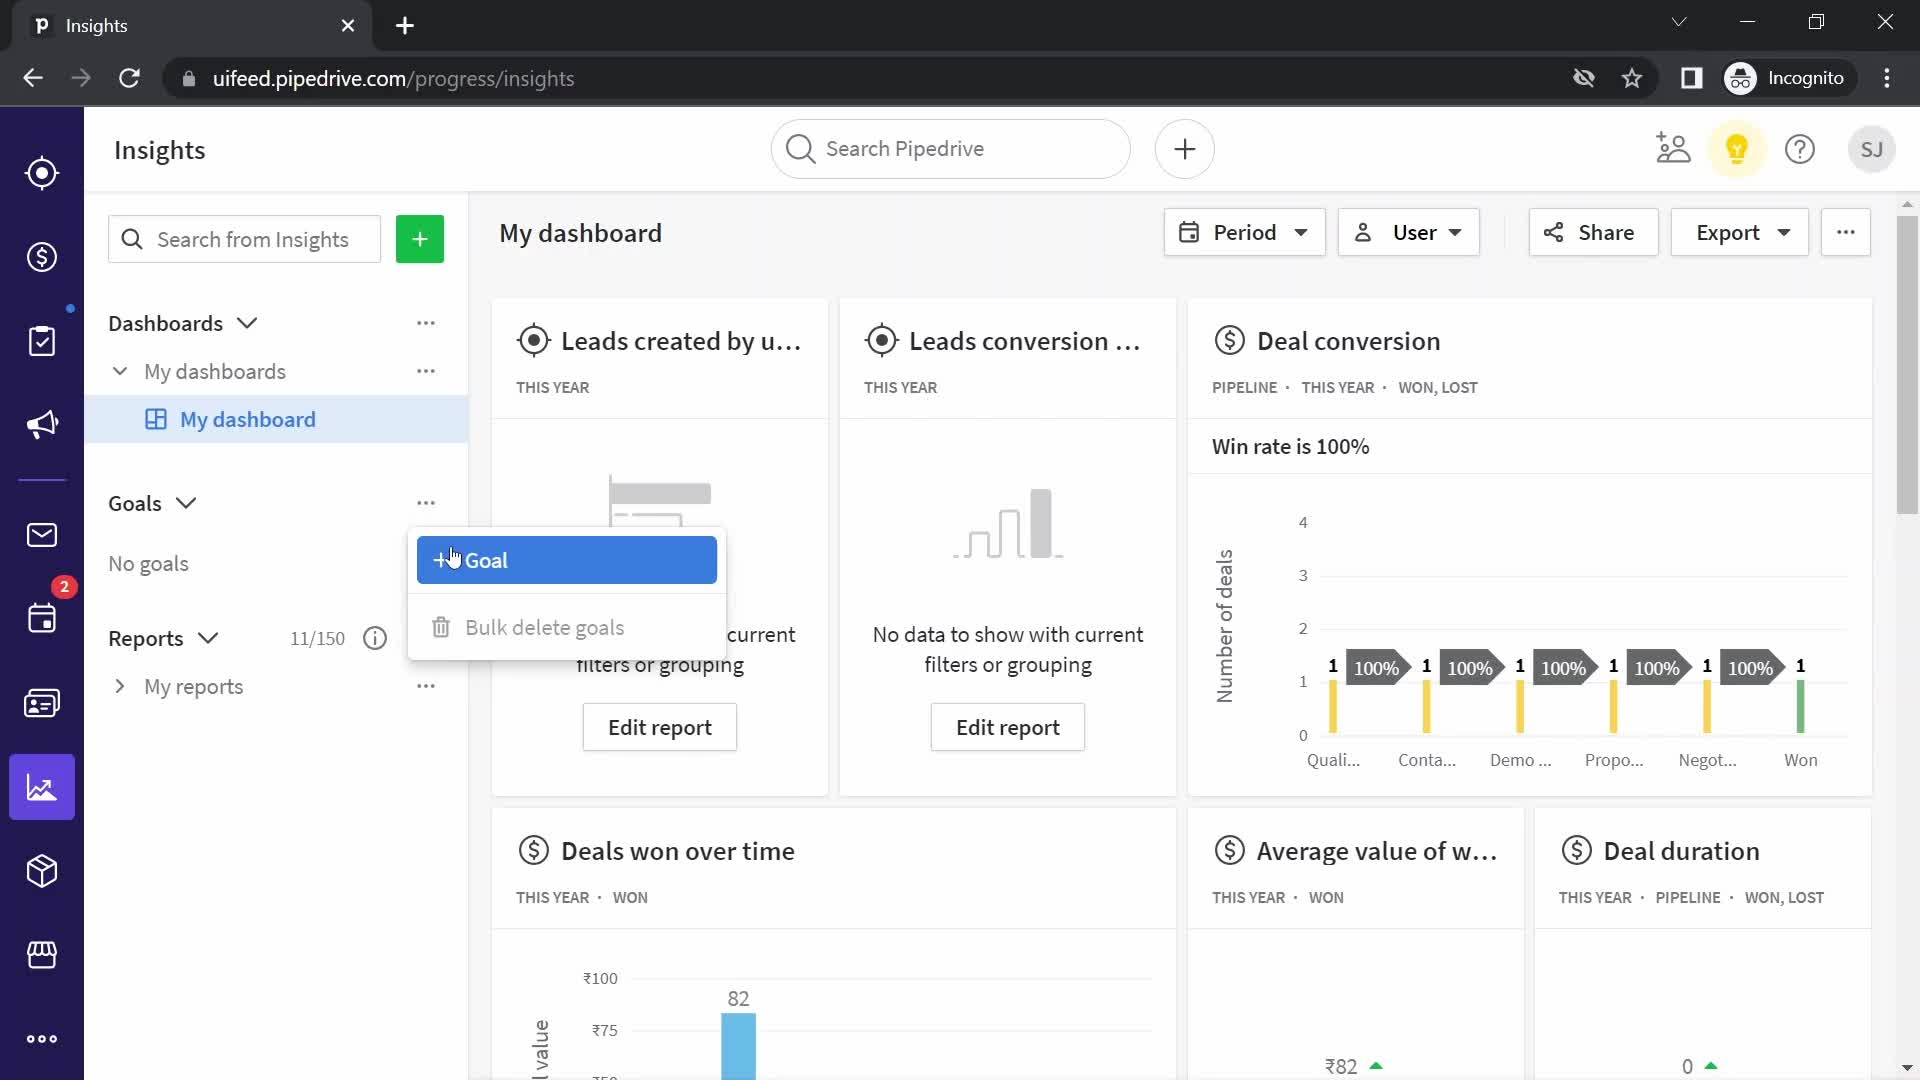Select Bulk delete goals menu entry
Viewport: 1920px width, 1080px height.
tap(567, 627)
